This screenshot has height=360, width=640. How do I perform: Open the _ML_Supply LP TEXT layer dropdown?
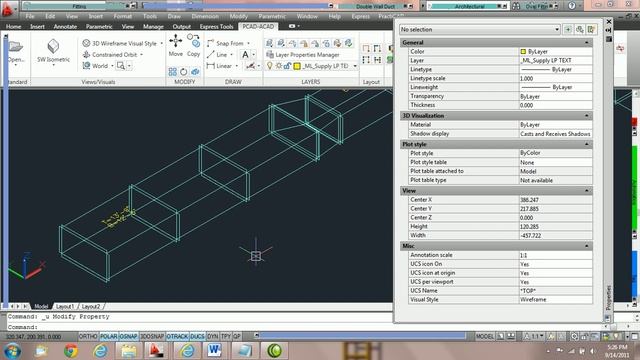[355, 66]
